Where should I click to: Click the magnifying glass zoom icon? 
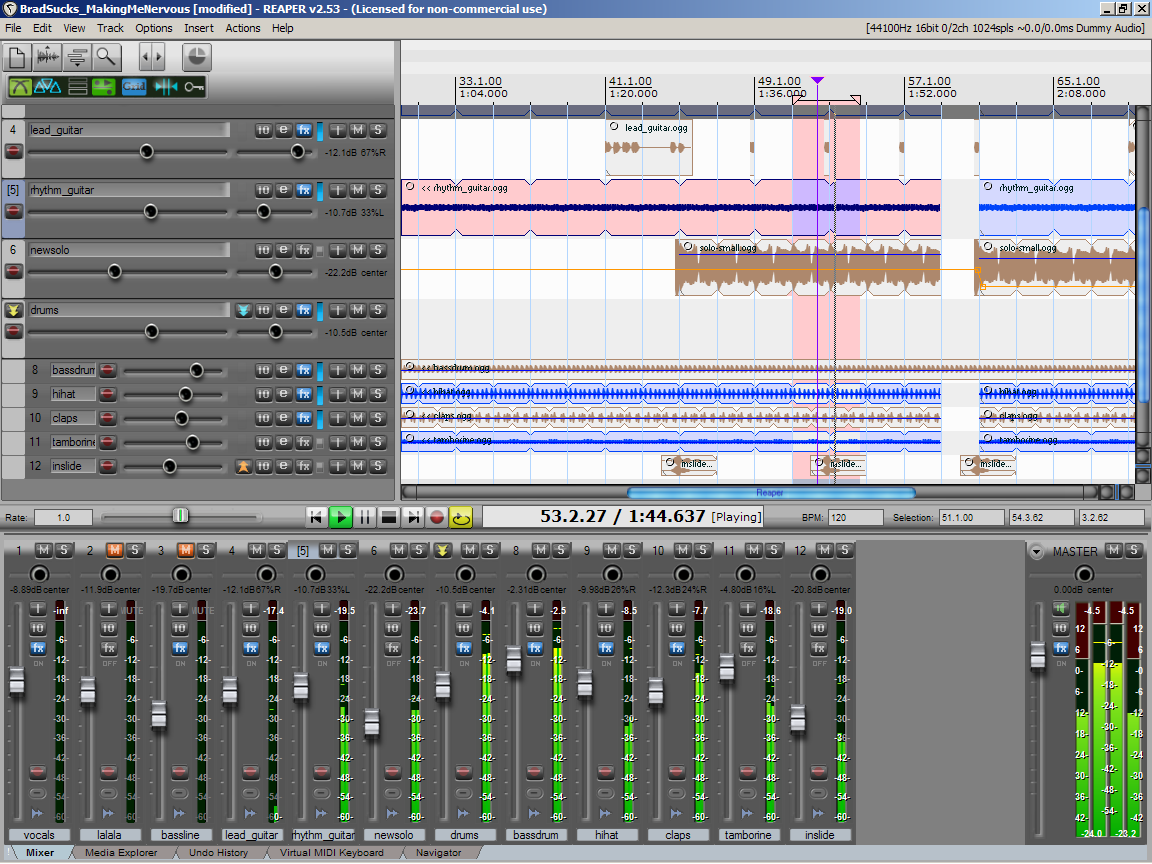(106, 57)
